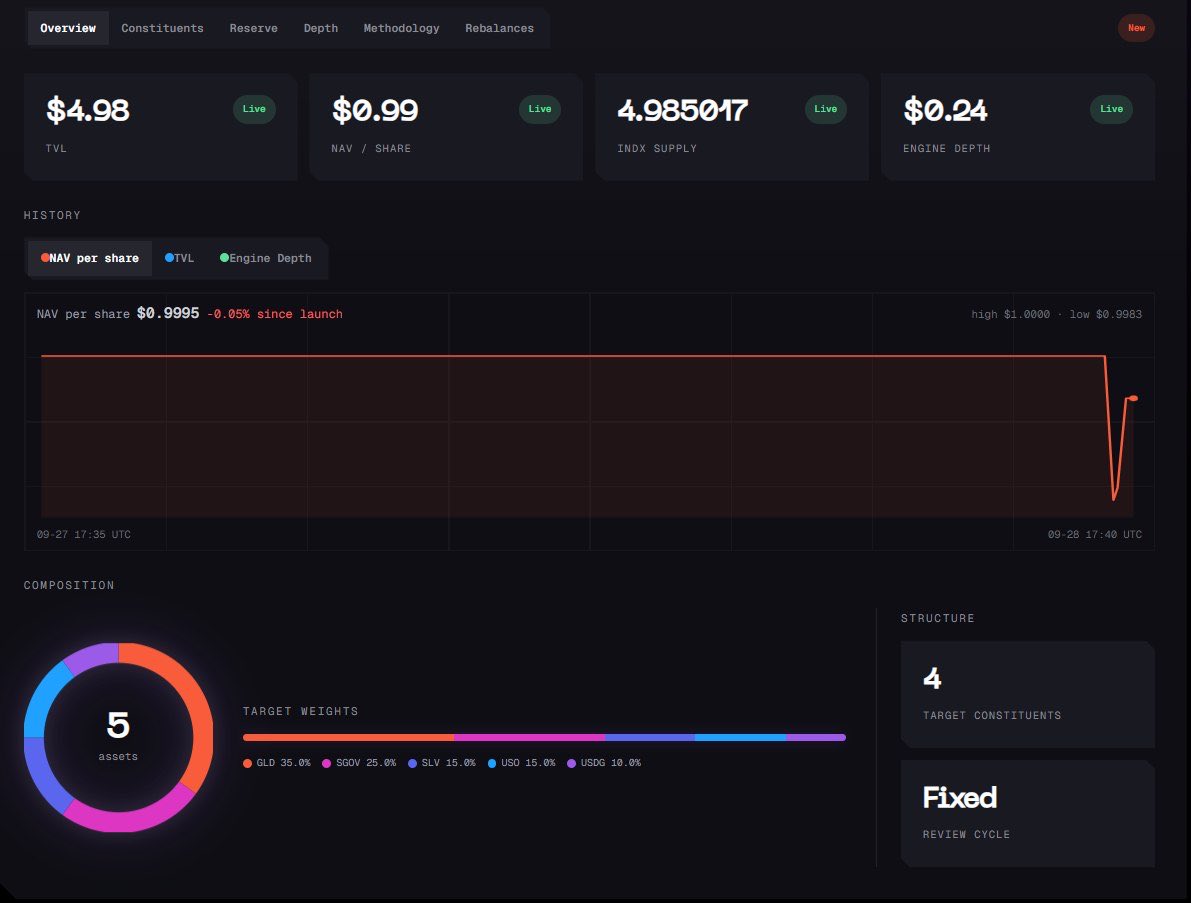Image resolution: width=1191 pixels, height=903 pixels.
Task: Click the '09-27 17:35 UTC' chart start label
Action: [x=84, y=535]
